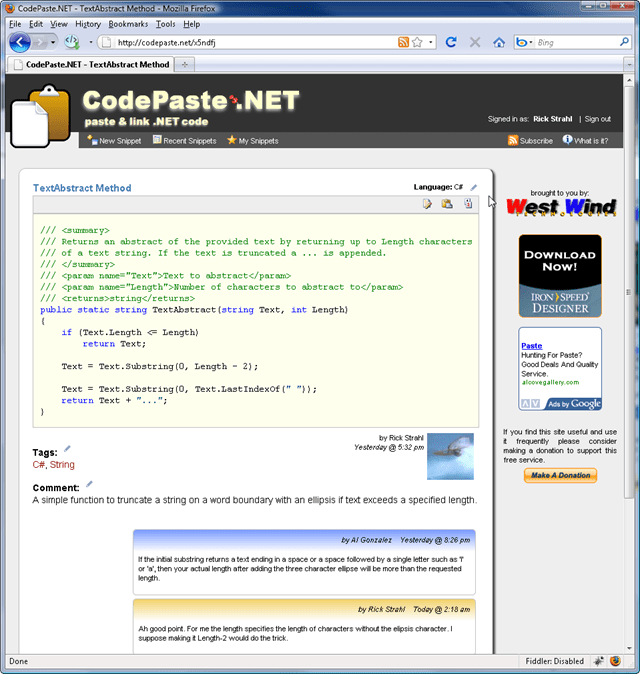The image size is (640, 674).
Task: Open the Help menu
Action: tap(192, 24)
